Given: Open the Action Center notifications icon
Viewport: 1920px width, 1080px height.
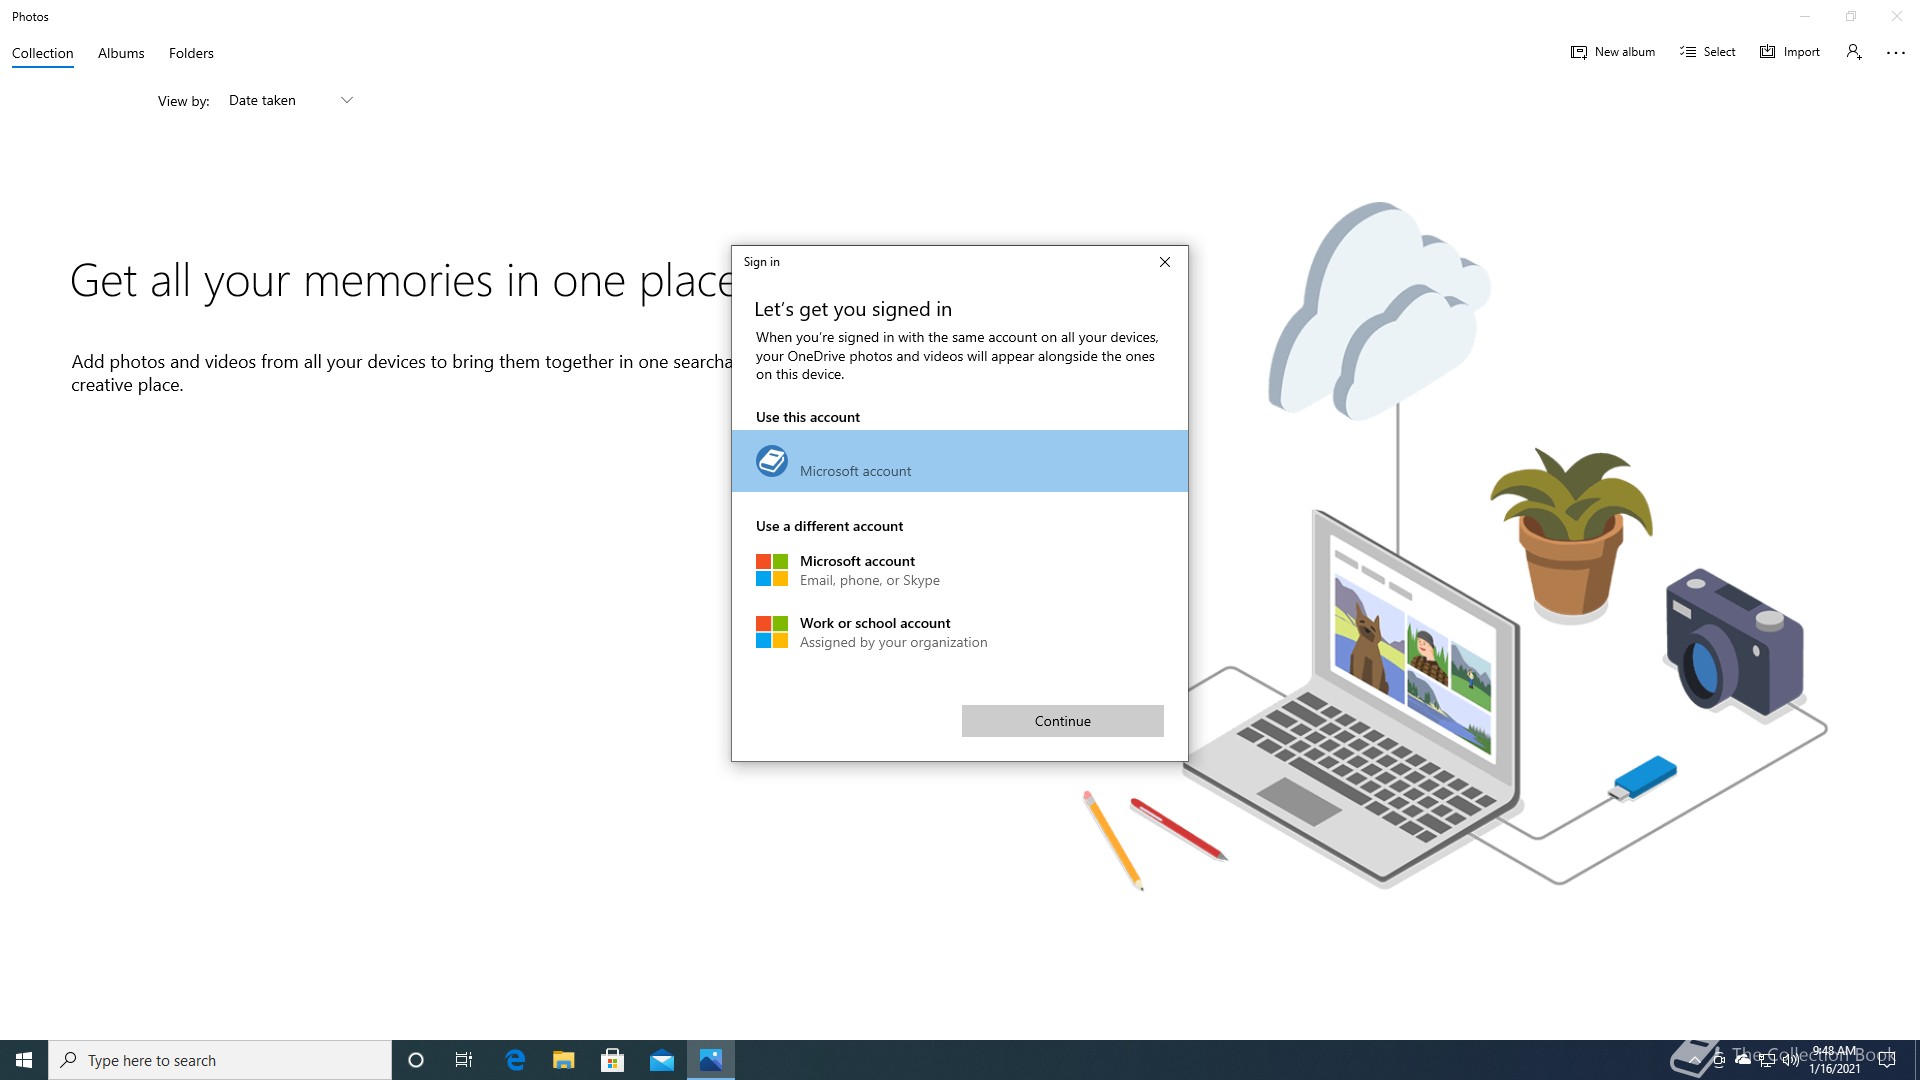Looking at the screenshot, I should 1887,1060.
